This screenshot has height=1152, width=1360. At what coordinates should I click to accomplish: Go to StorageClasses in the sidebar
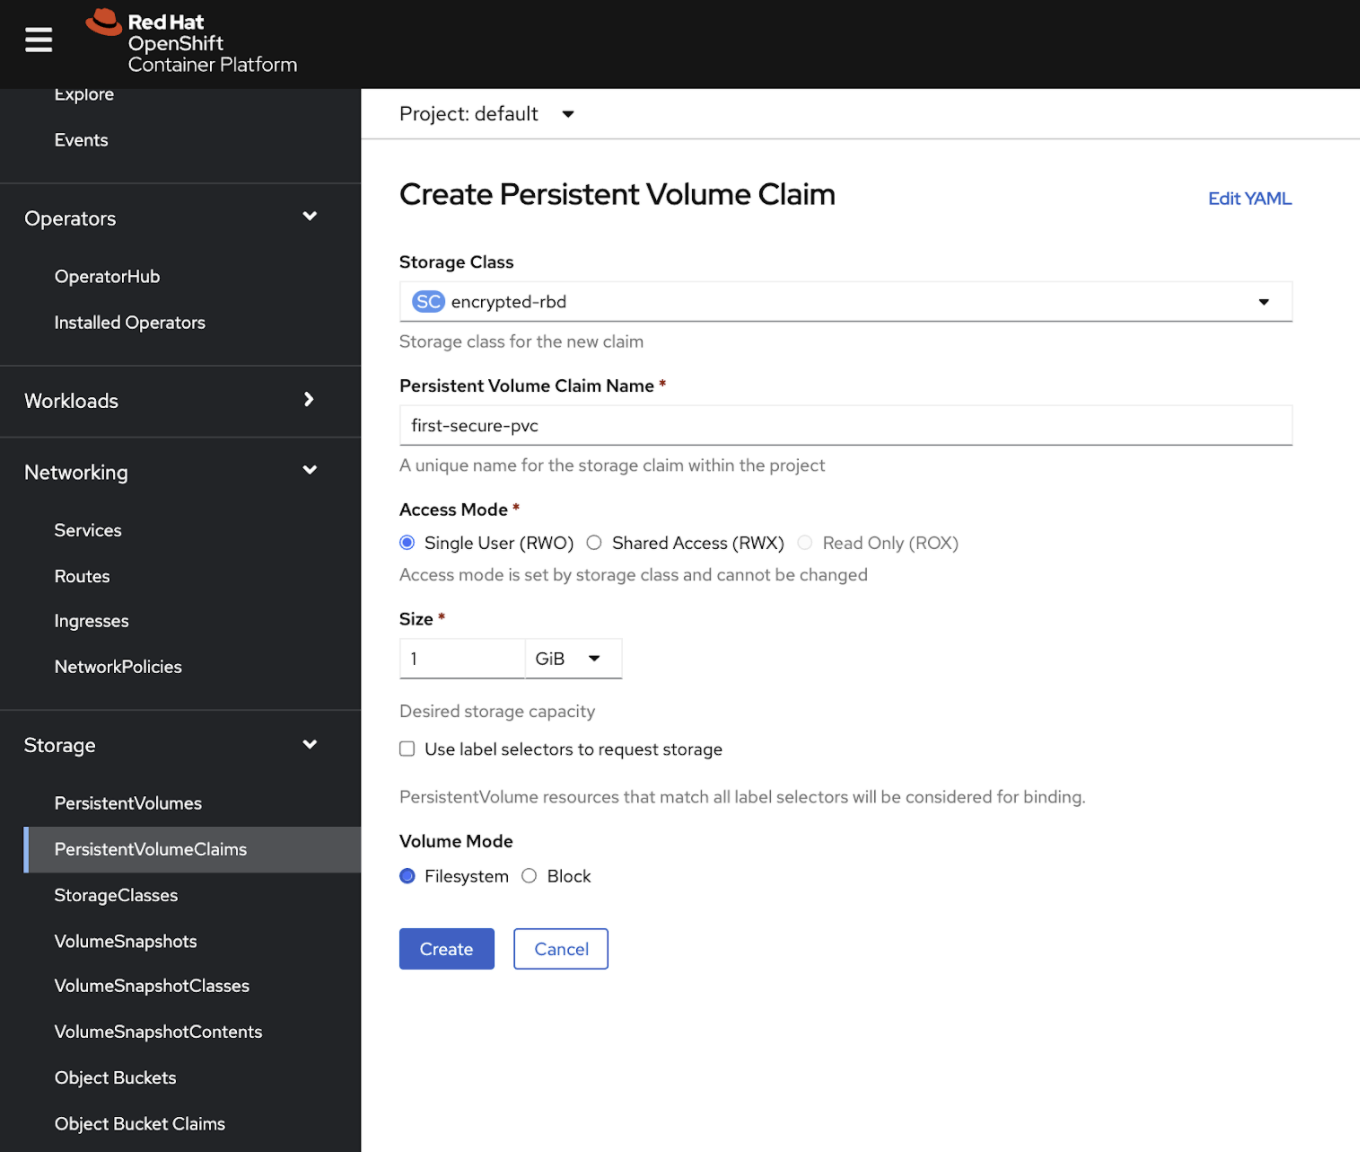116,895
